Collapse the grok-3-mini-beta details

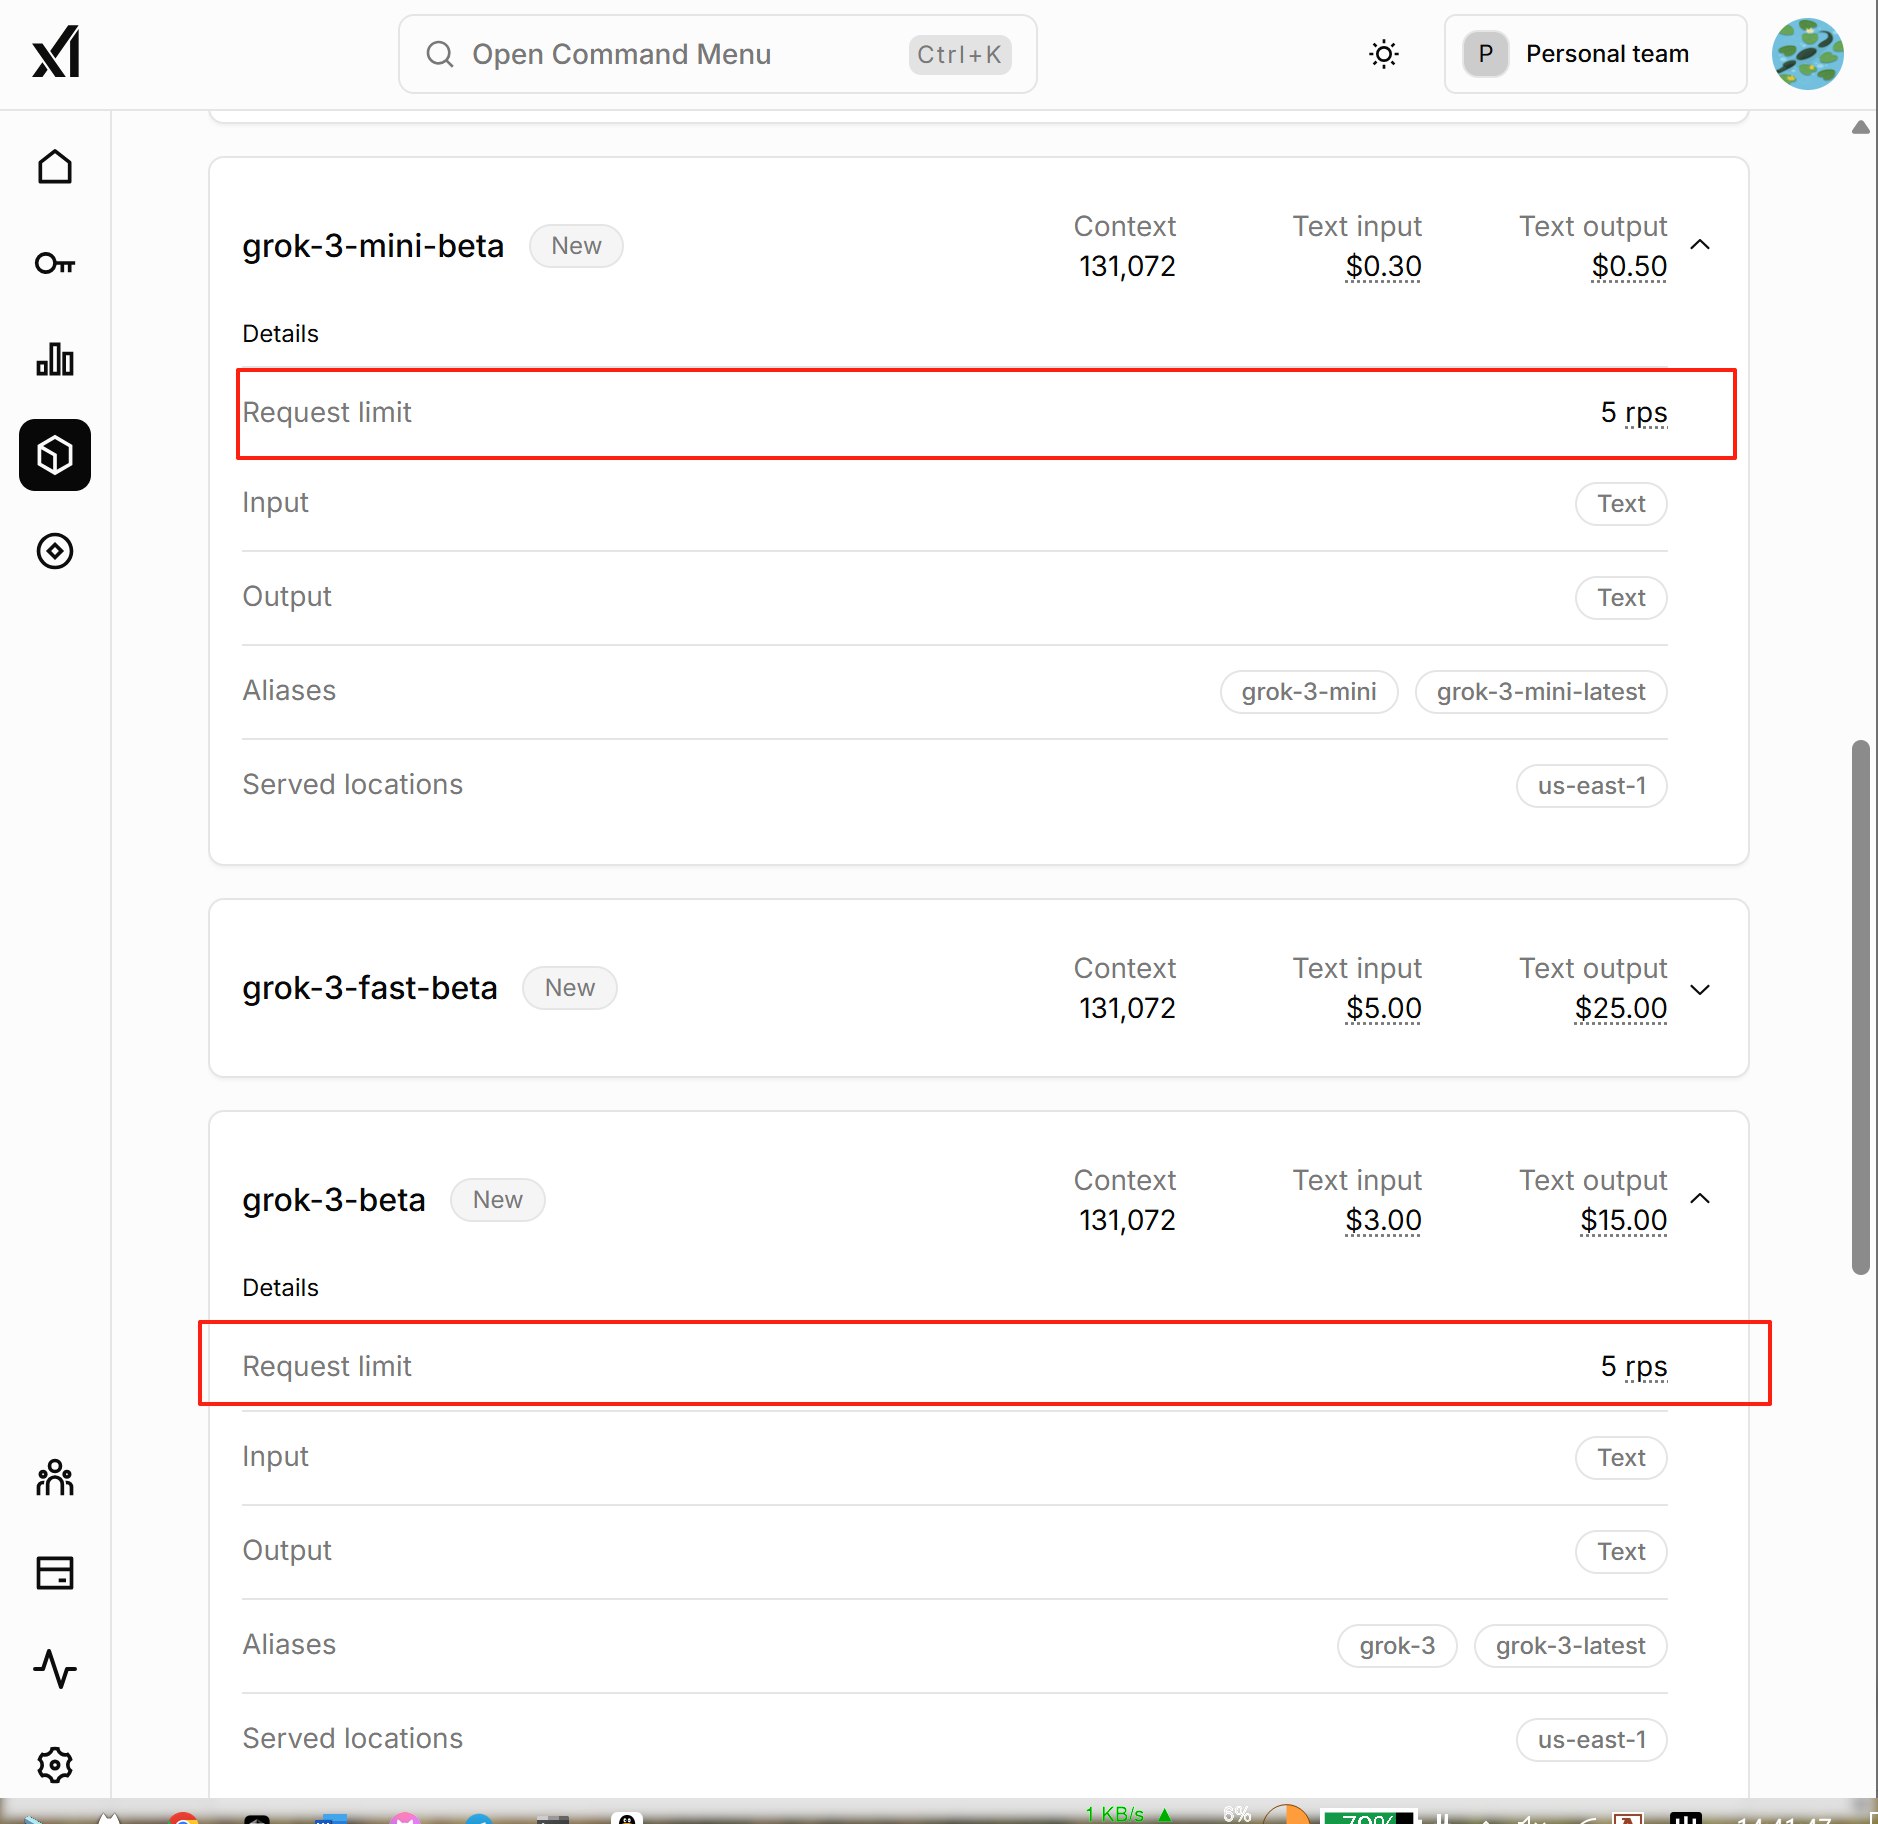(1700, 245)
